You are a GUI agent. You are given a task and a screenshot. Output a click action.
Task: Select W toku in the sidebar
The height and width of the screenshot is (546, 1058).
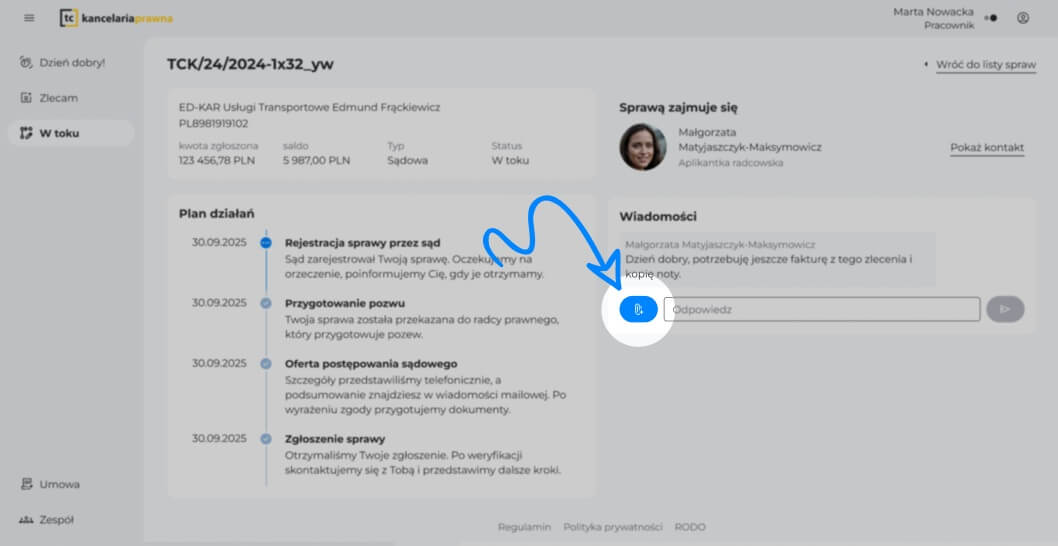(60, 133)
